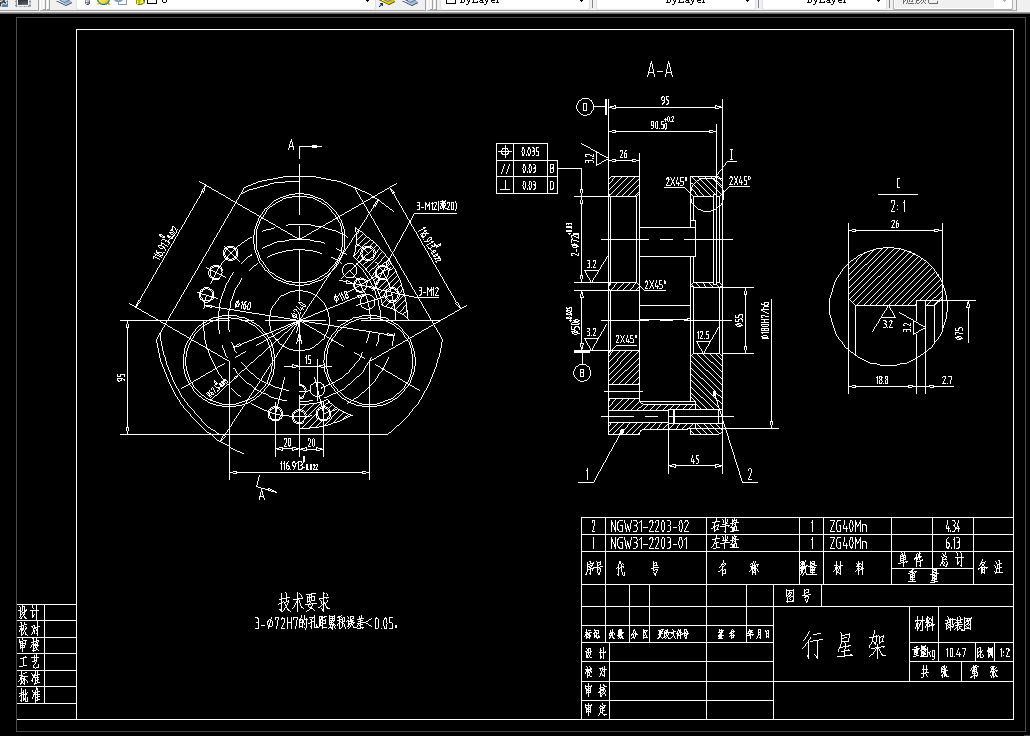Select the 年月日 date header cell
1030x736 pixels.
(759, 635)
